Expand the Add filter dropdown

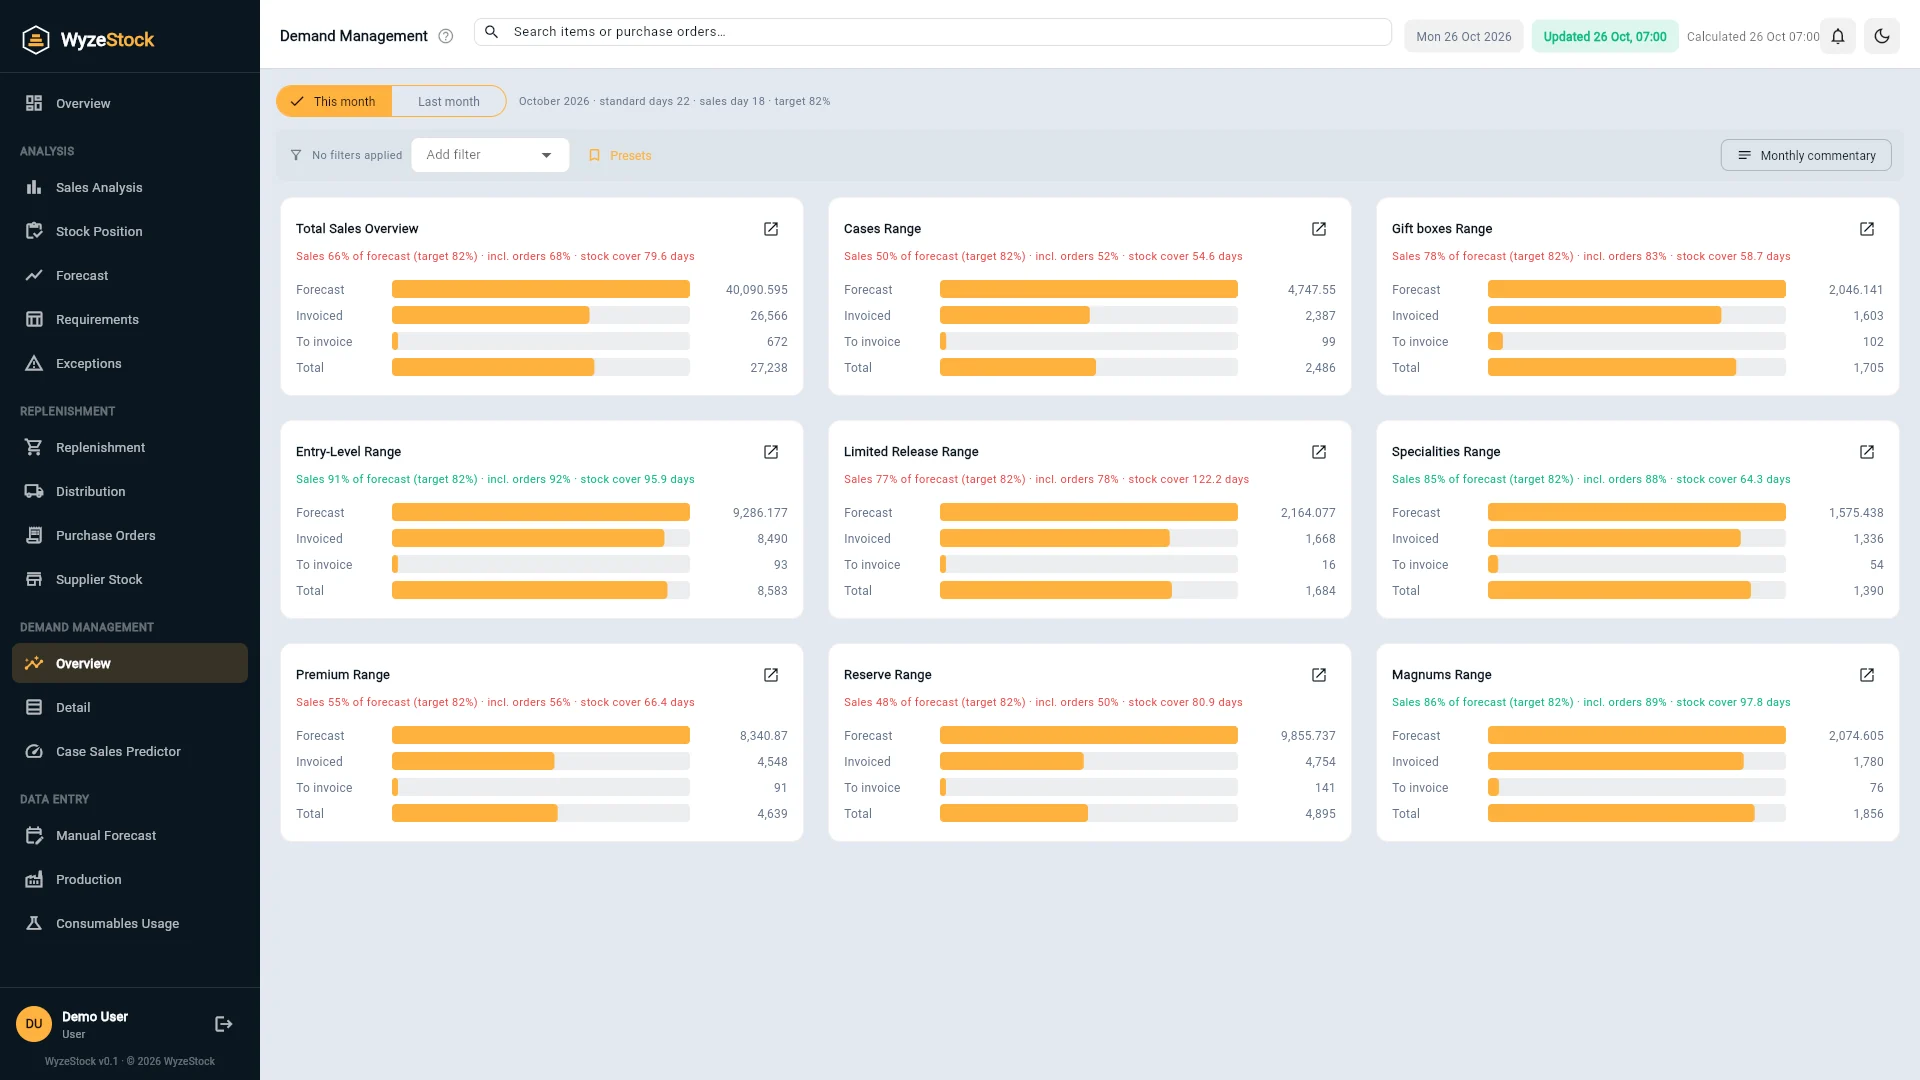[x=490, y=155]
